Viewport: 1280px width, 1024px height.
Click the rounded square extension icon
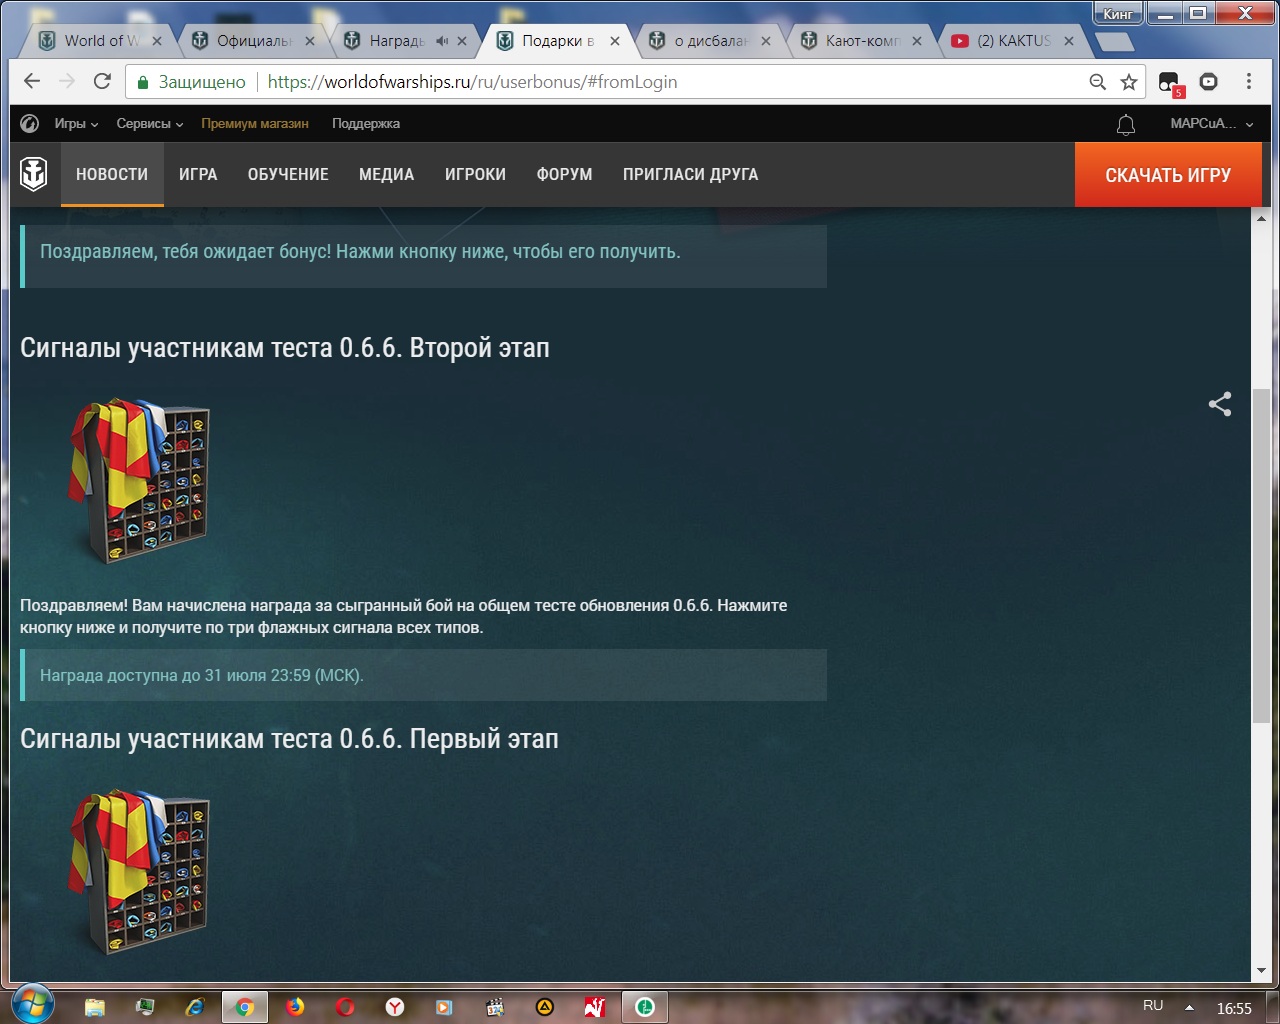tap(1208, 82)
